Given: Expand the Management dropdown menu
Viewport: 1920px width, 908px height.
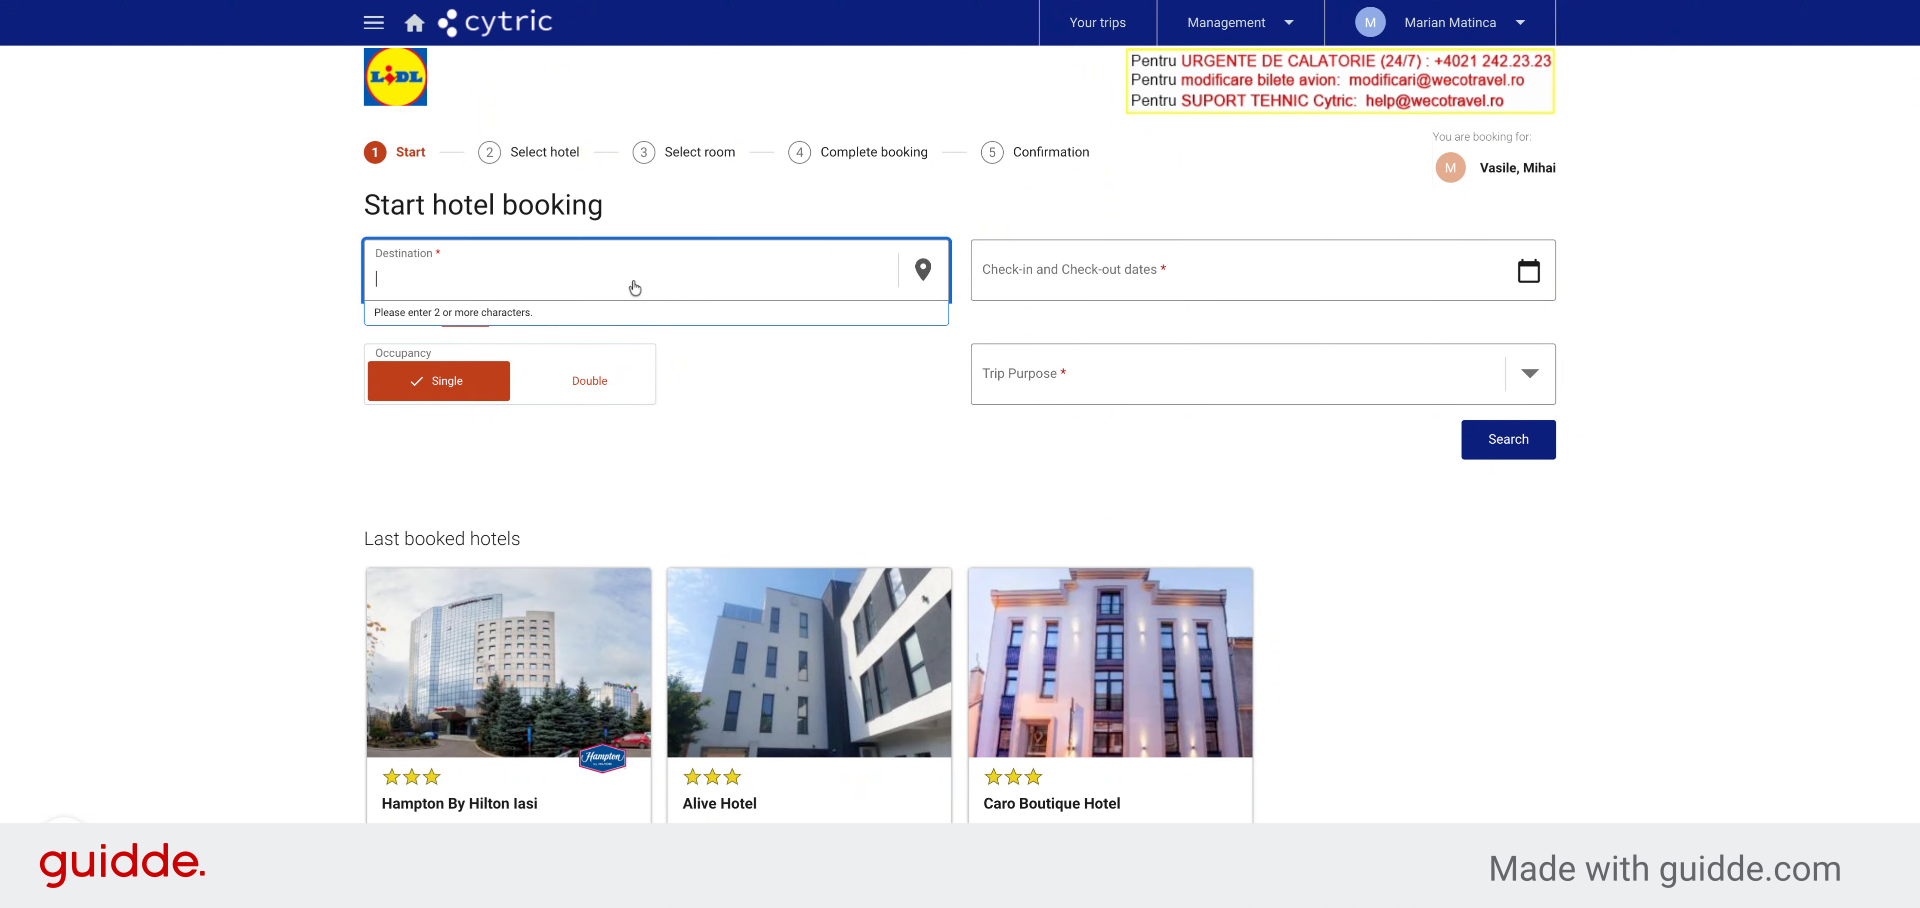Looking at the screenshot, I should click(1240, 22).
